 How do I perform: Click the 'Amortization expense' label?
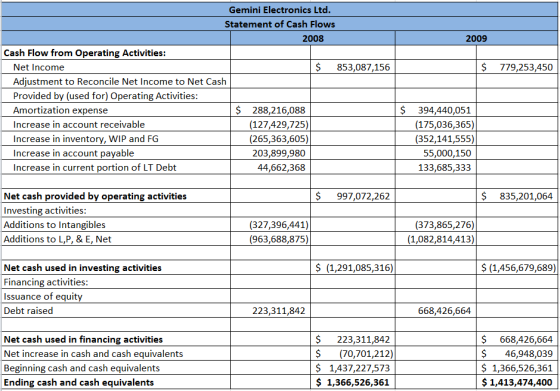(x=60, y=110)
